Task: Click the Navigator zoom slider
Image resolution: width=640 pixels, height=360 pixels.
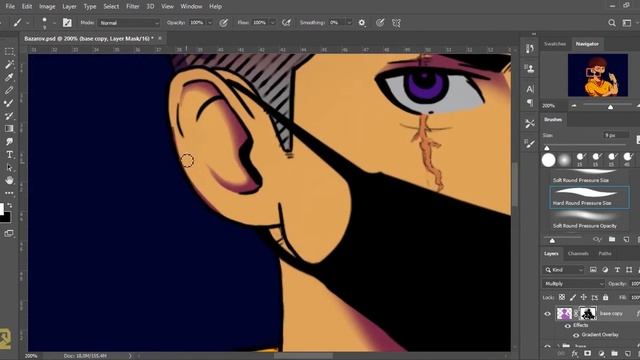Action: tap(610, 106)
